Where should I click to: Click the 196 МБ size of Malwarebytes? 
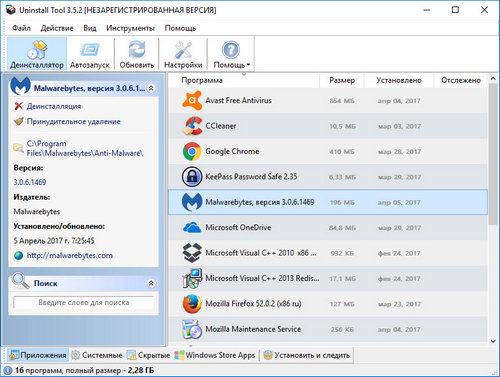342,202
